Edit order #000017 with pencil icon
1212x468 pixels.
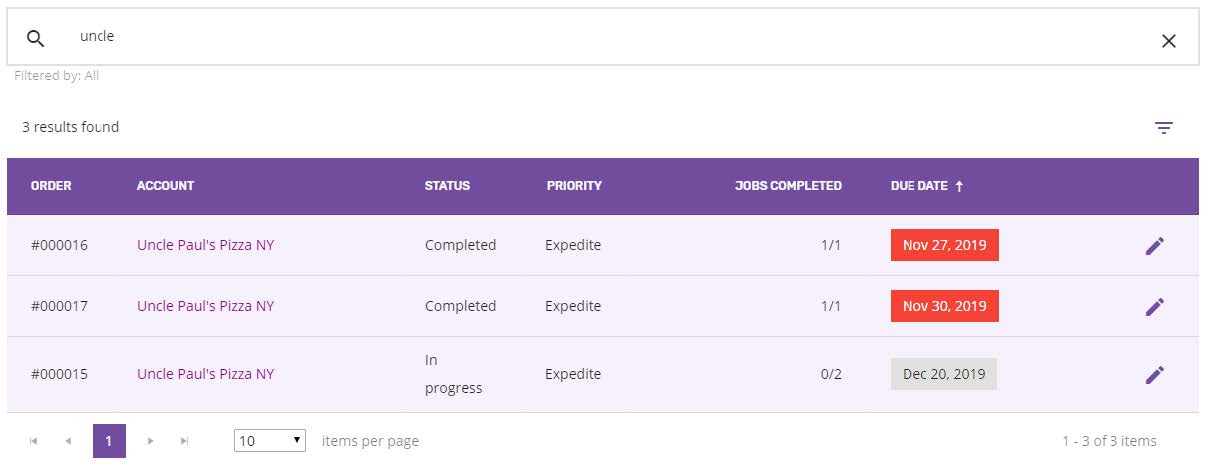1154,307
